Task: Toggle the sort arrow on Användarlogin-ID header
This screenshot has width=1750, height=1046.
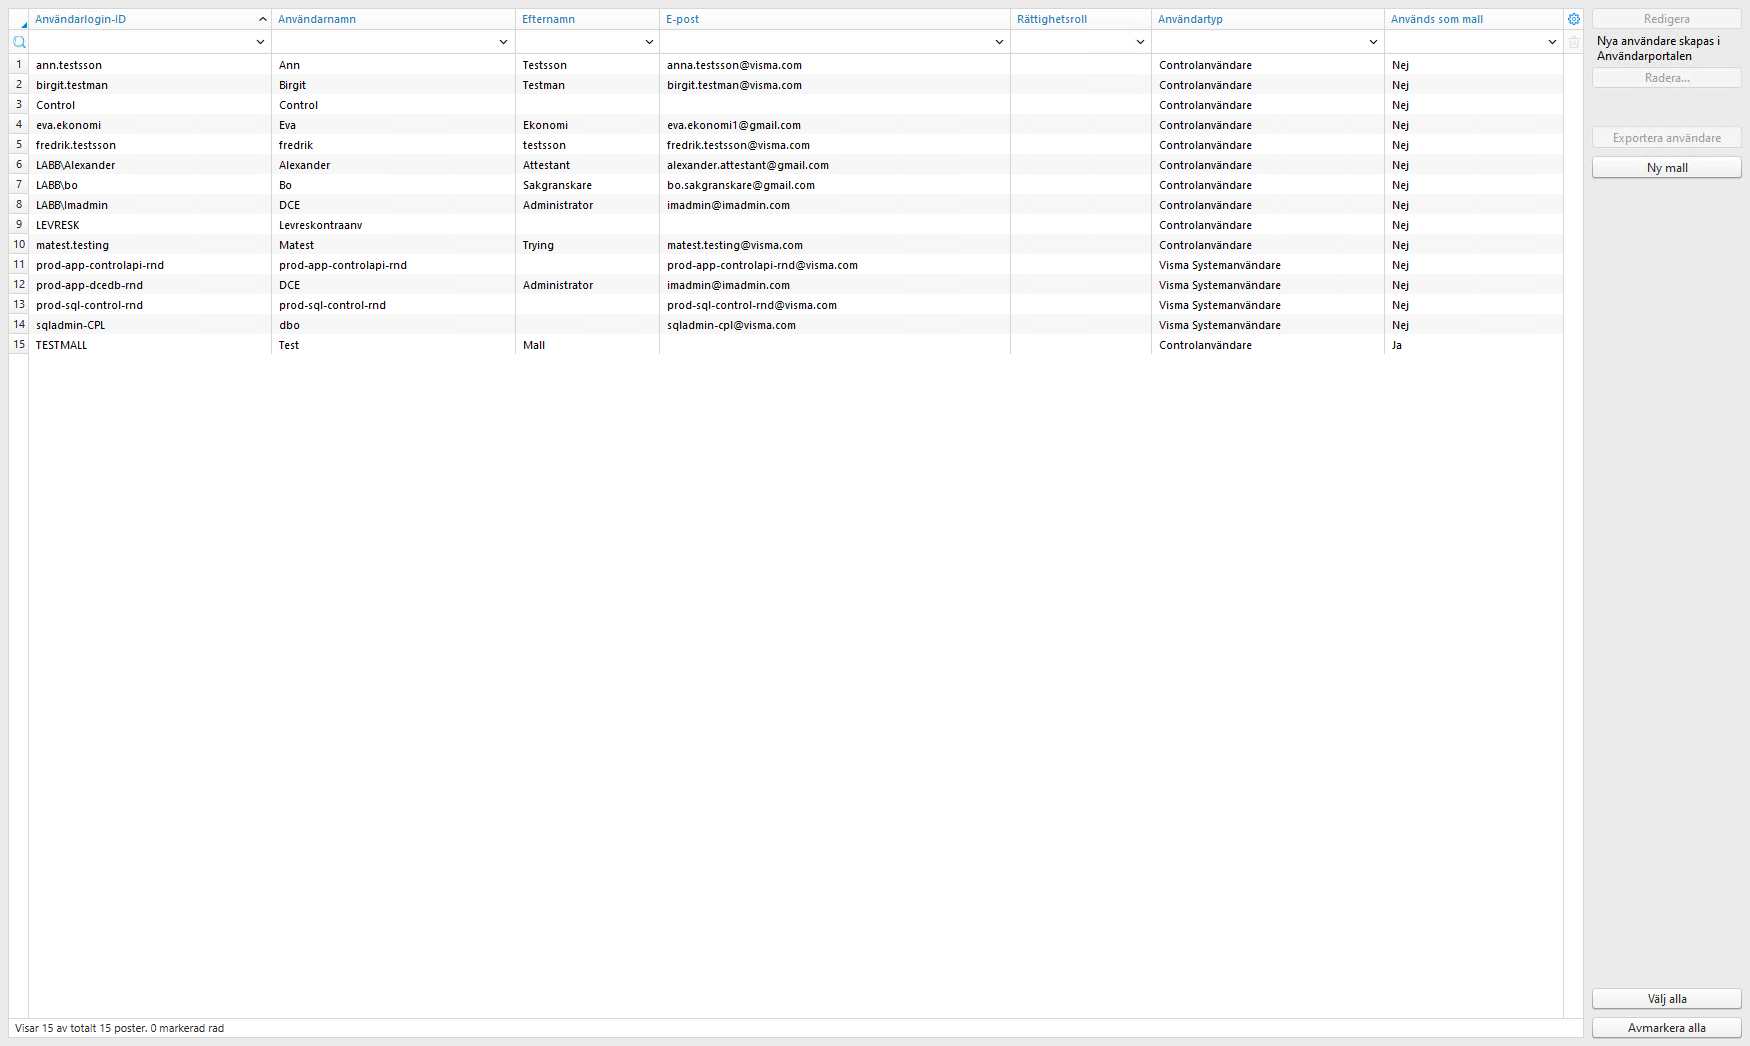Action: [x=262, y=18]
